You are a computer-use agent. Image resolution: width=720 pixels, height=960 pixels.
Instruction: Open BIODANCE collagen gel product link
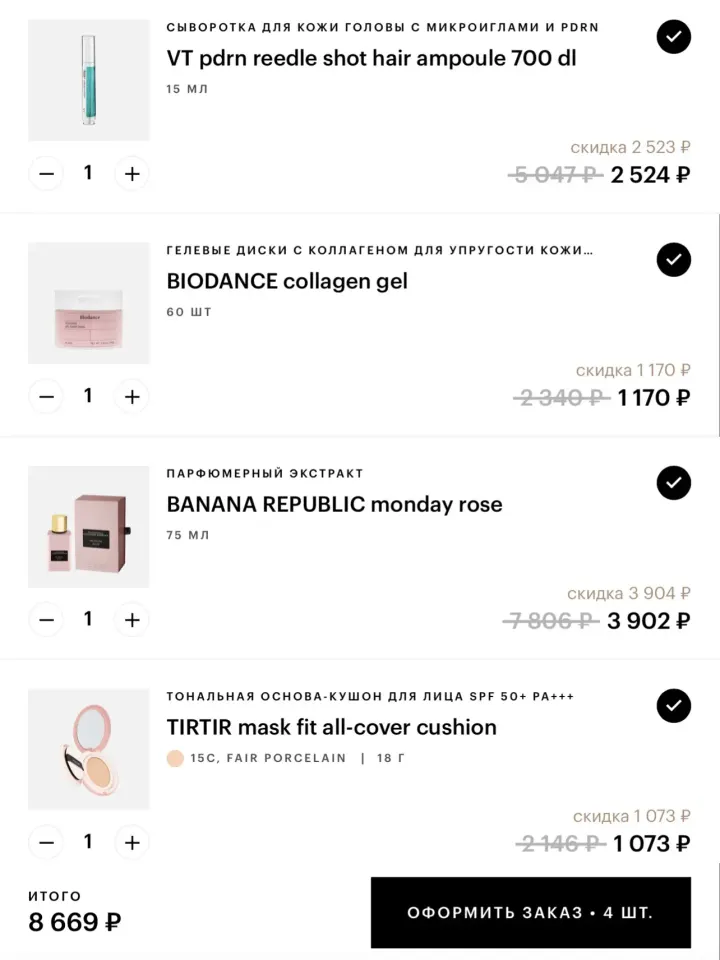coord(287,281)
